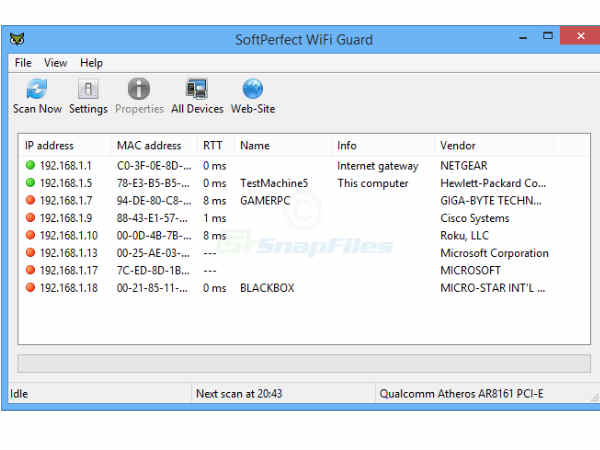Click MAC address 7C-ED-8D-1B
The image size is (600, 450).
pyautogui.click(x=153, y=270)
